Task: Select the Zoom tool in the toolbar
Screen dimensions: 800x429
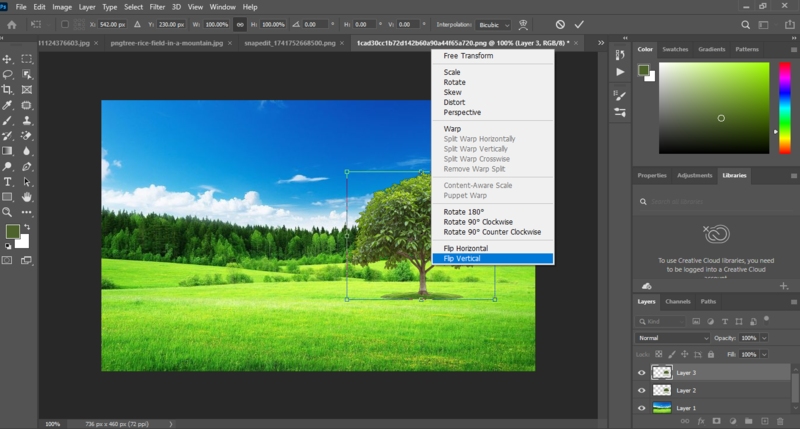Action: (8, 212)
